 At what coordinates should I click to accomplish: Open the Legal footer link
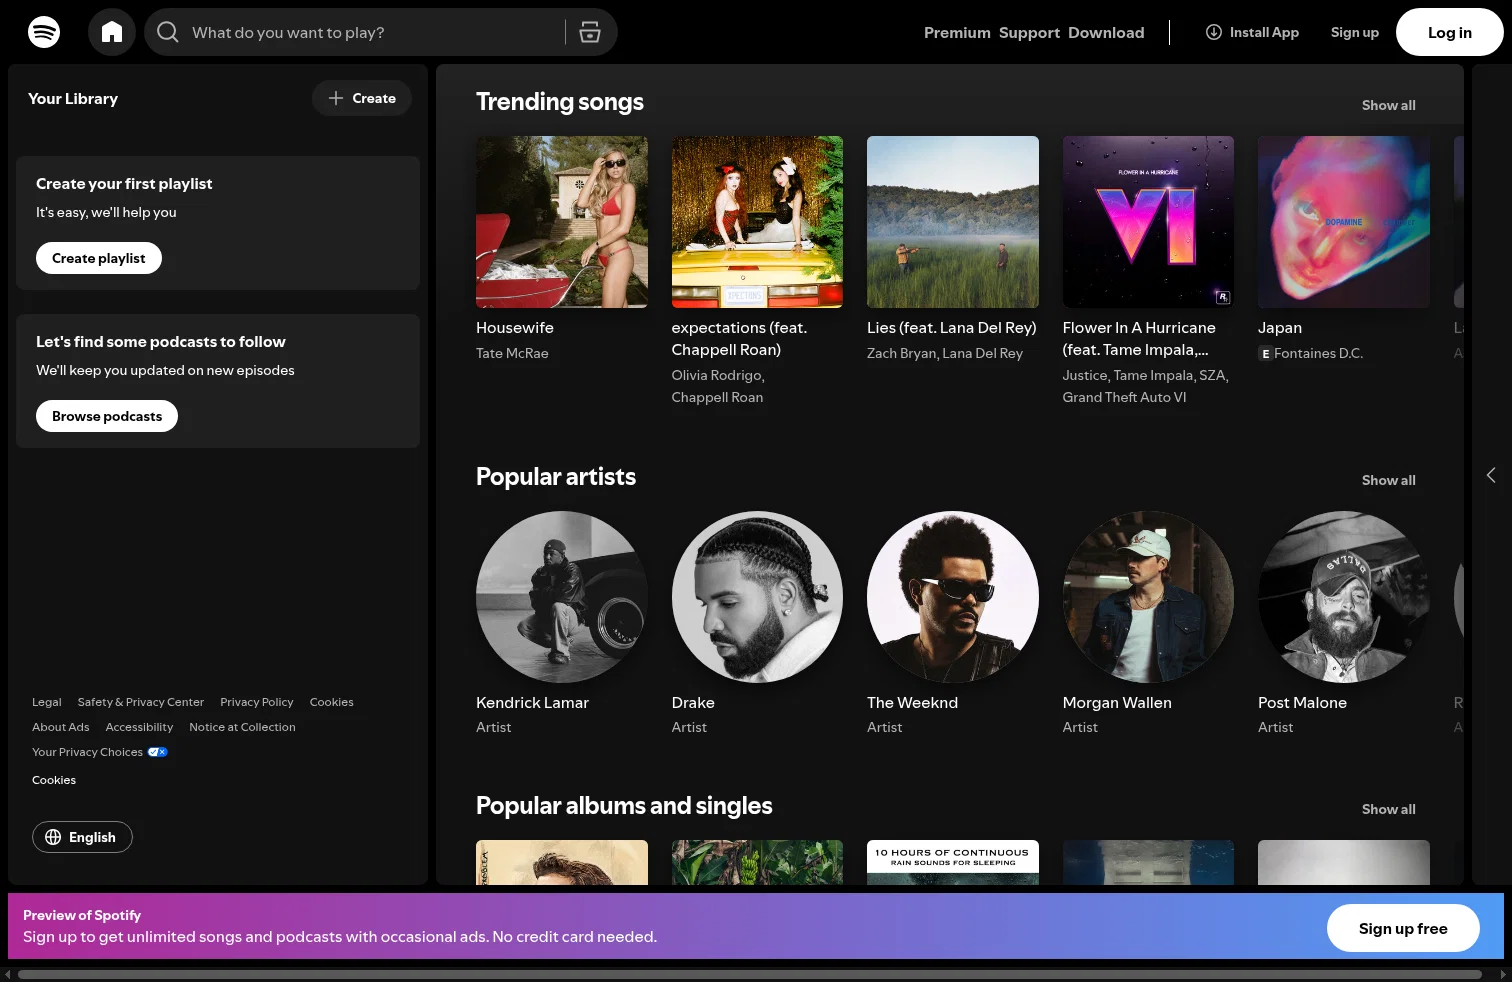pyautogui.click(x=47, y=702)
